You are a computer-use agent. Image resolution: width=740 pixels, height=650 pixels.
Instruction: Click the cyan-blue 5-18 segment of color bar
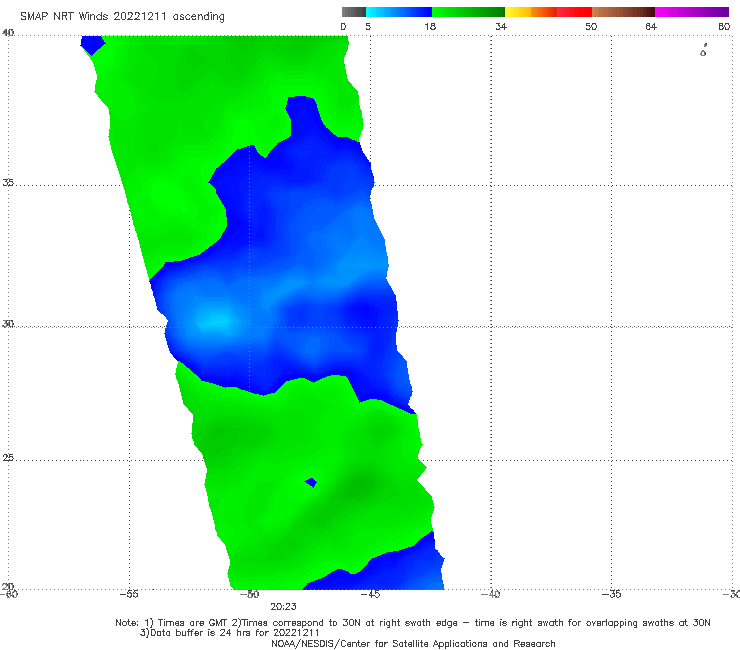tap(399, 12)
